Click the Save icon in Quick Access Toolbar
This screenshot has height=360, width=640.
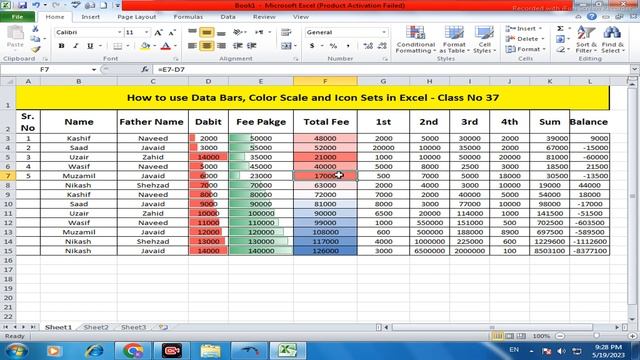(22, 5)
